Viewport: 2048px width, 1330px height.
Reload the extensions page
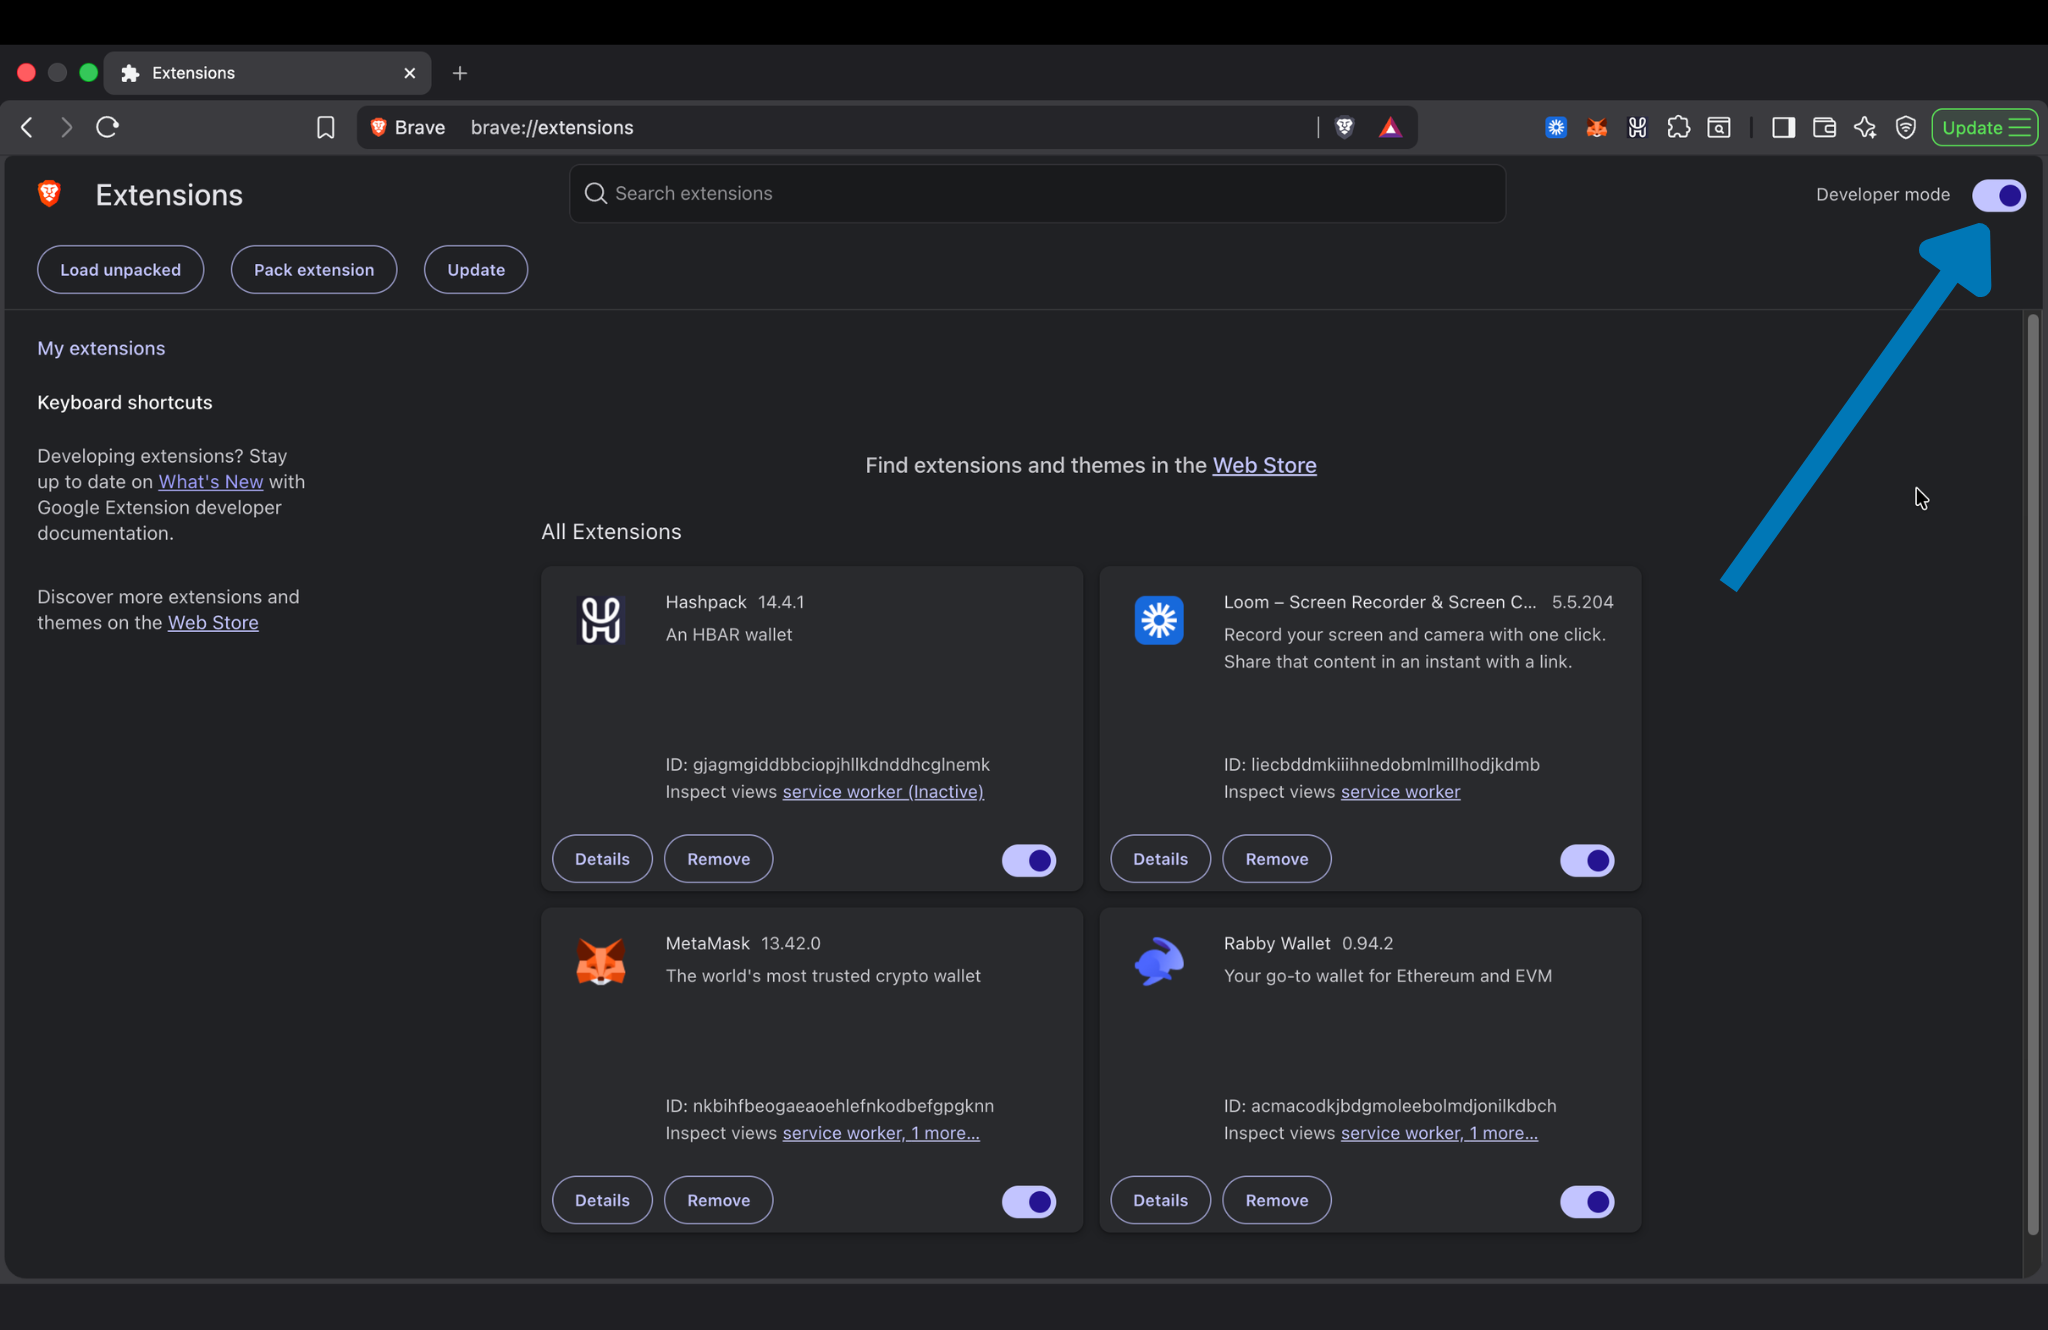(107, 127)
